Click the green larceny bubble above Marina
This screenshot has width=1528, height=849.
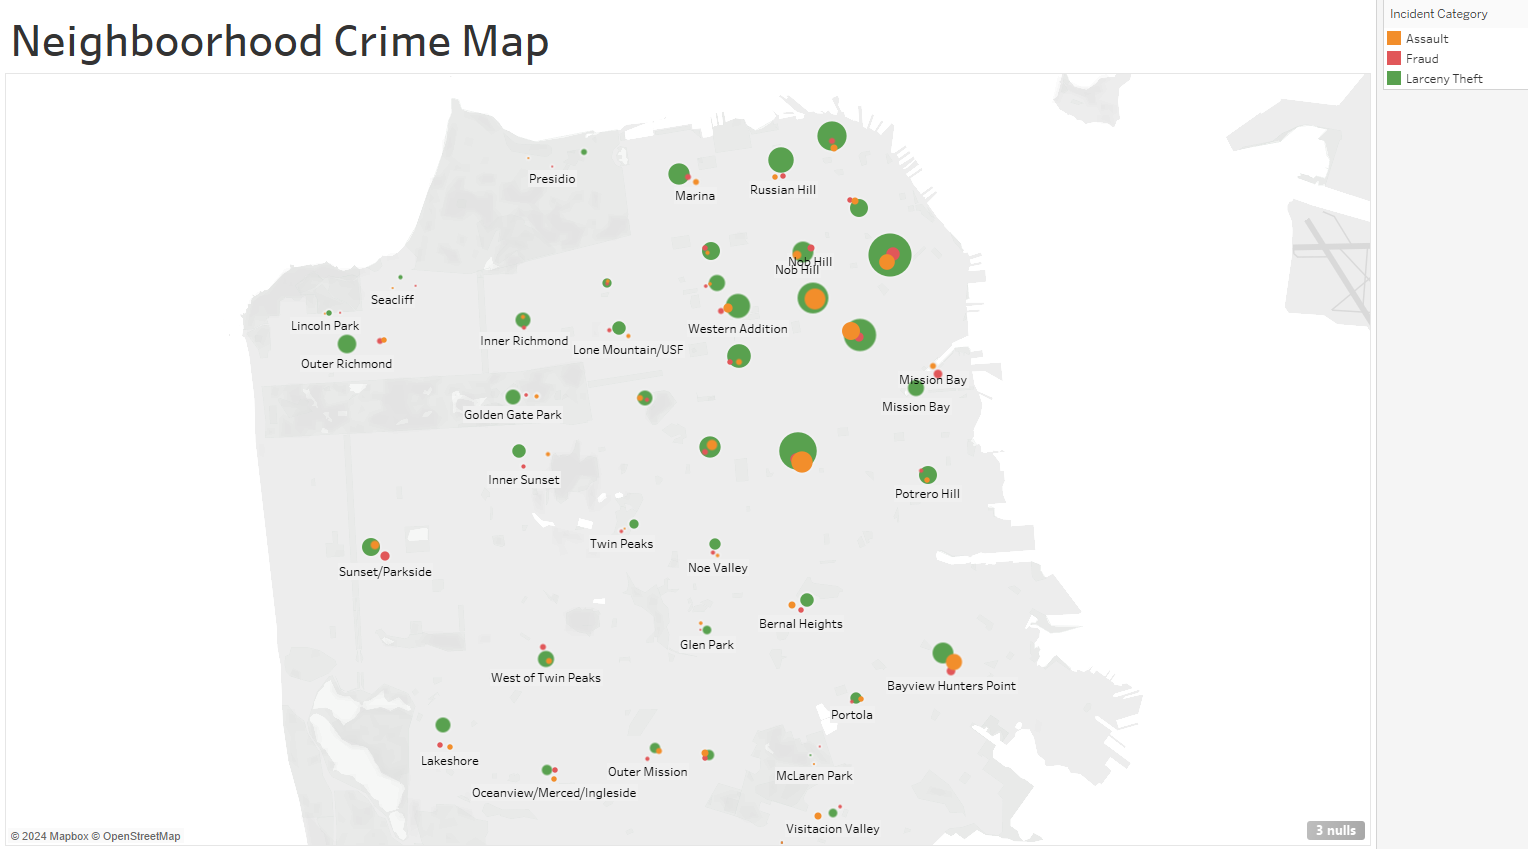tap(679, 174)
